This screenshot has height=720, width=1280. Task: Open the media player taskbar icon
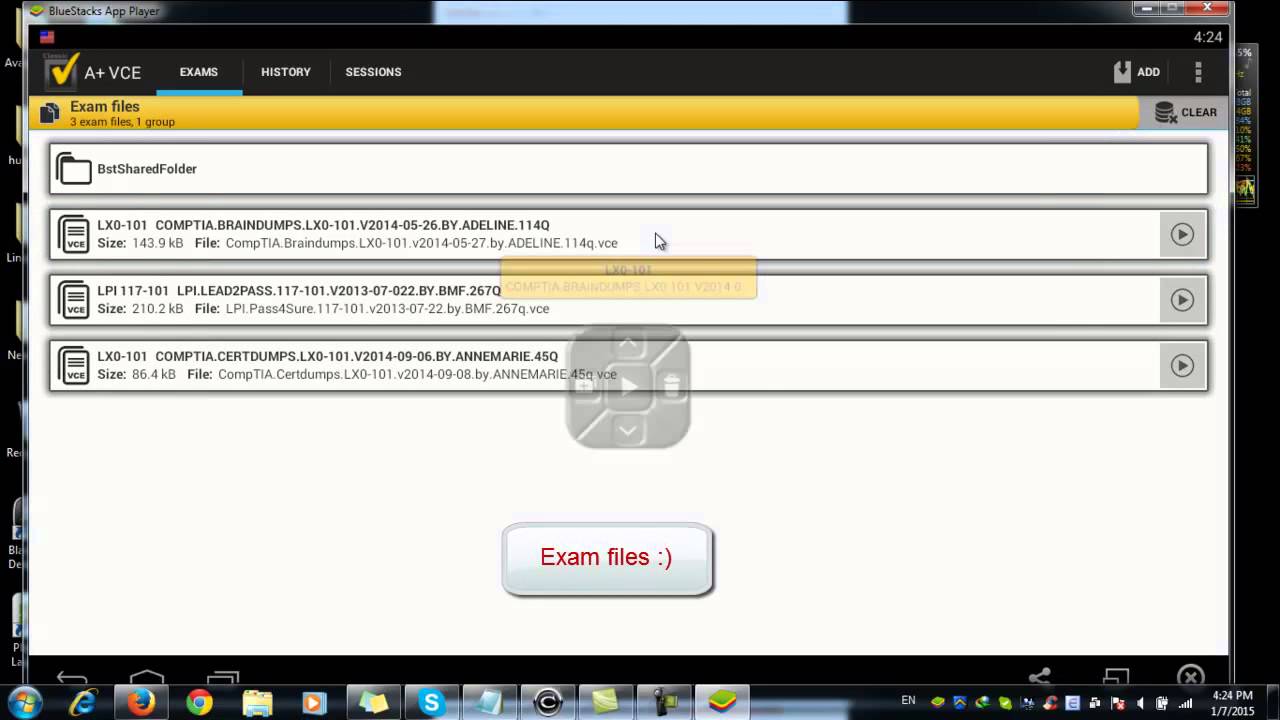pos(314,703)
